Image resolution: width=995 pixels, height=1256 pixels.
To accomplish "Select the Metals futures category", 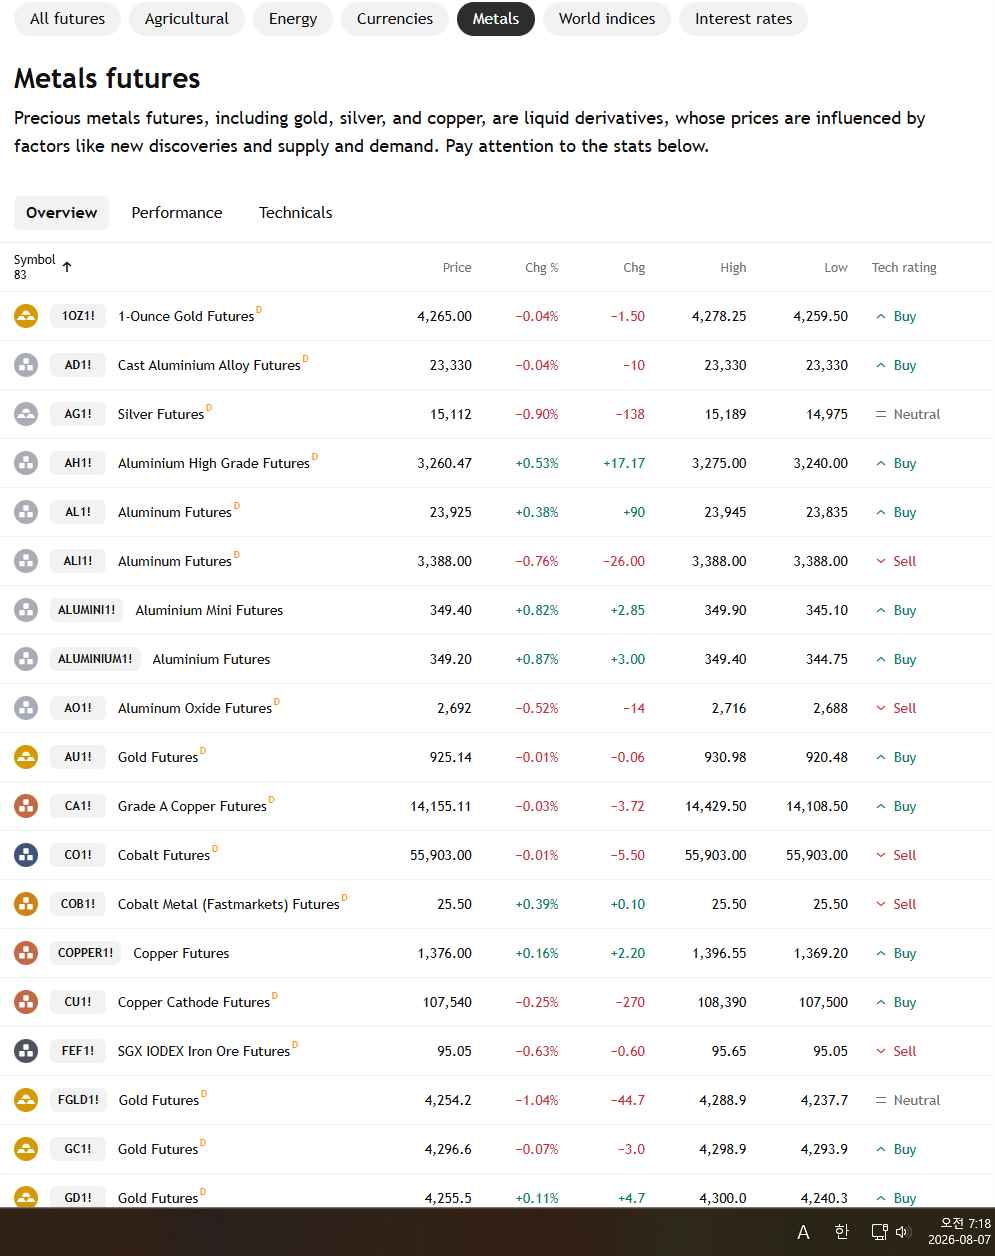I will 496,19.
